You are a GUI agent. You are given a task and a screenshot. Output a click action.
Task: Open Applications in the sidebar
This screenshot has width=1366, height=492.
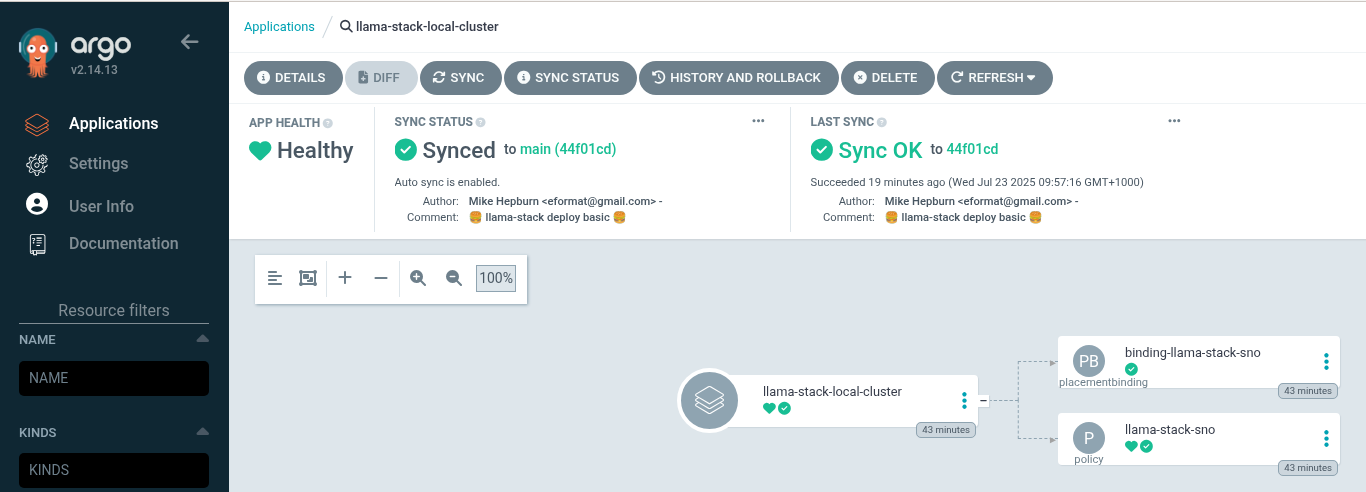[113, 124]
